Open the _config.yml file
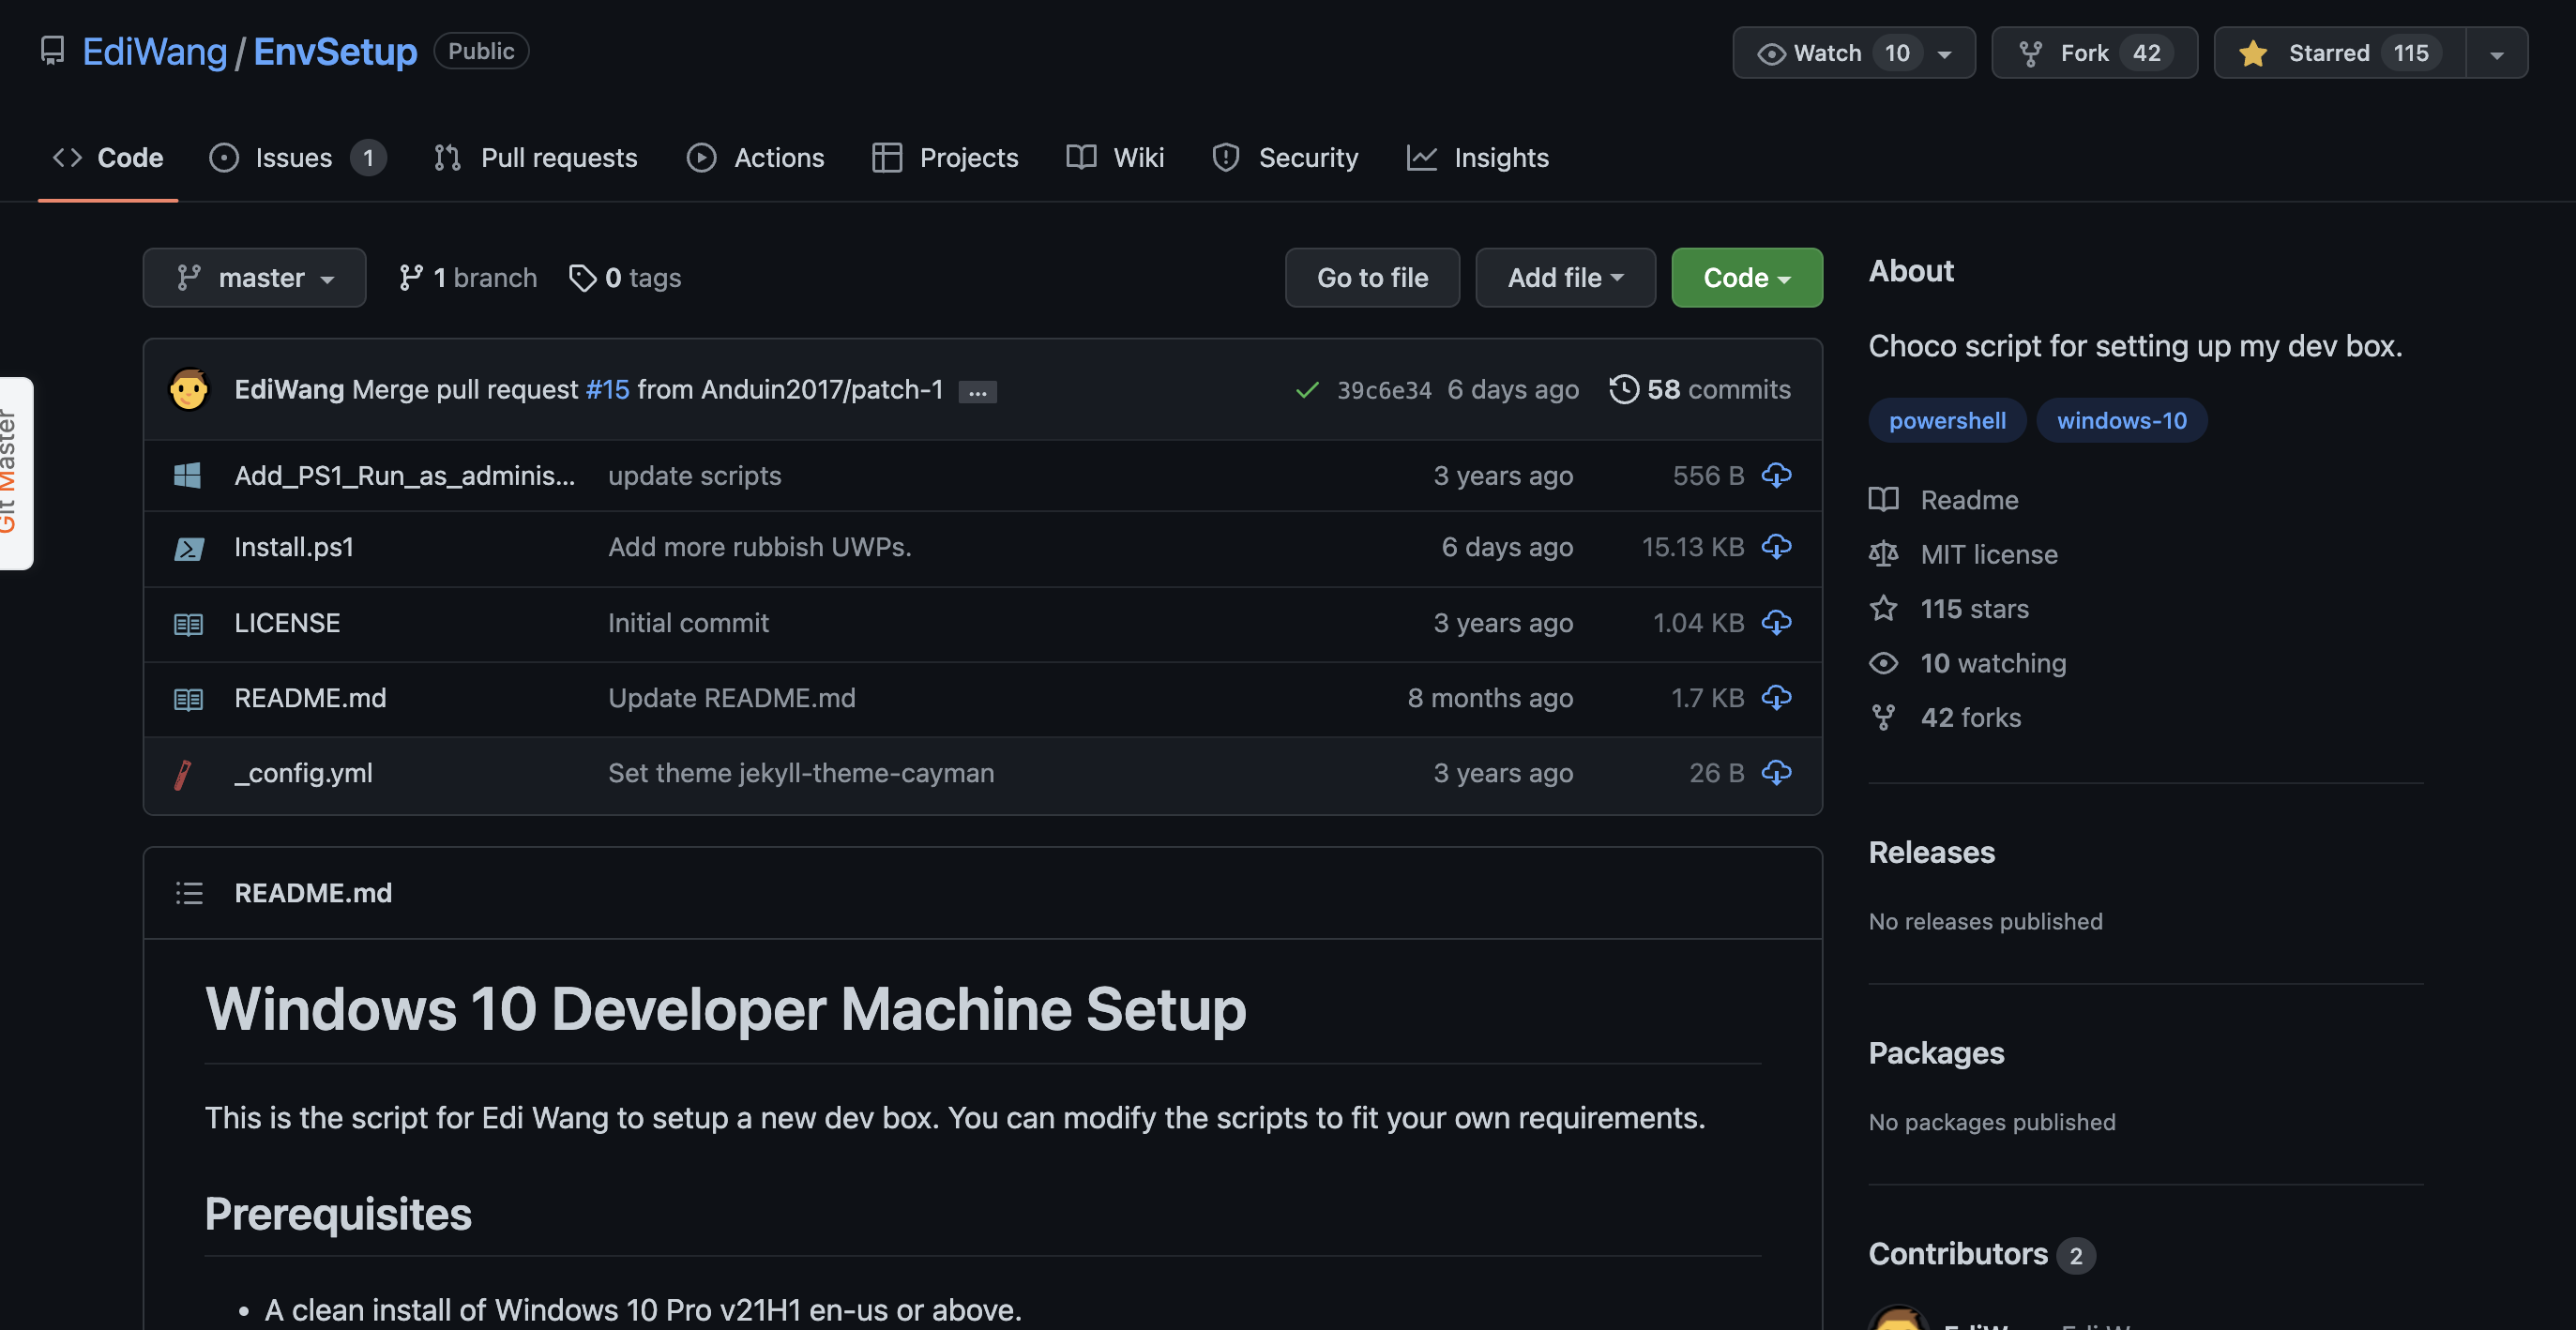Image resolution: width=2576 pixels, height=1330 pixels. tap(303, 772)
